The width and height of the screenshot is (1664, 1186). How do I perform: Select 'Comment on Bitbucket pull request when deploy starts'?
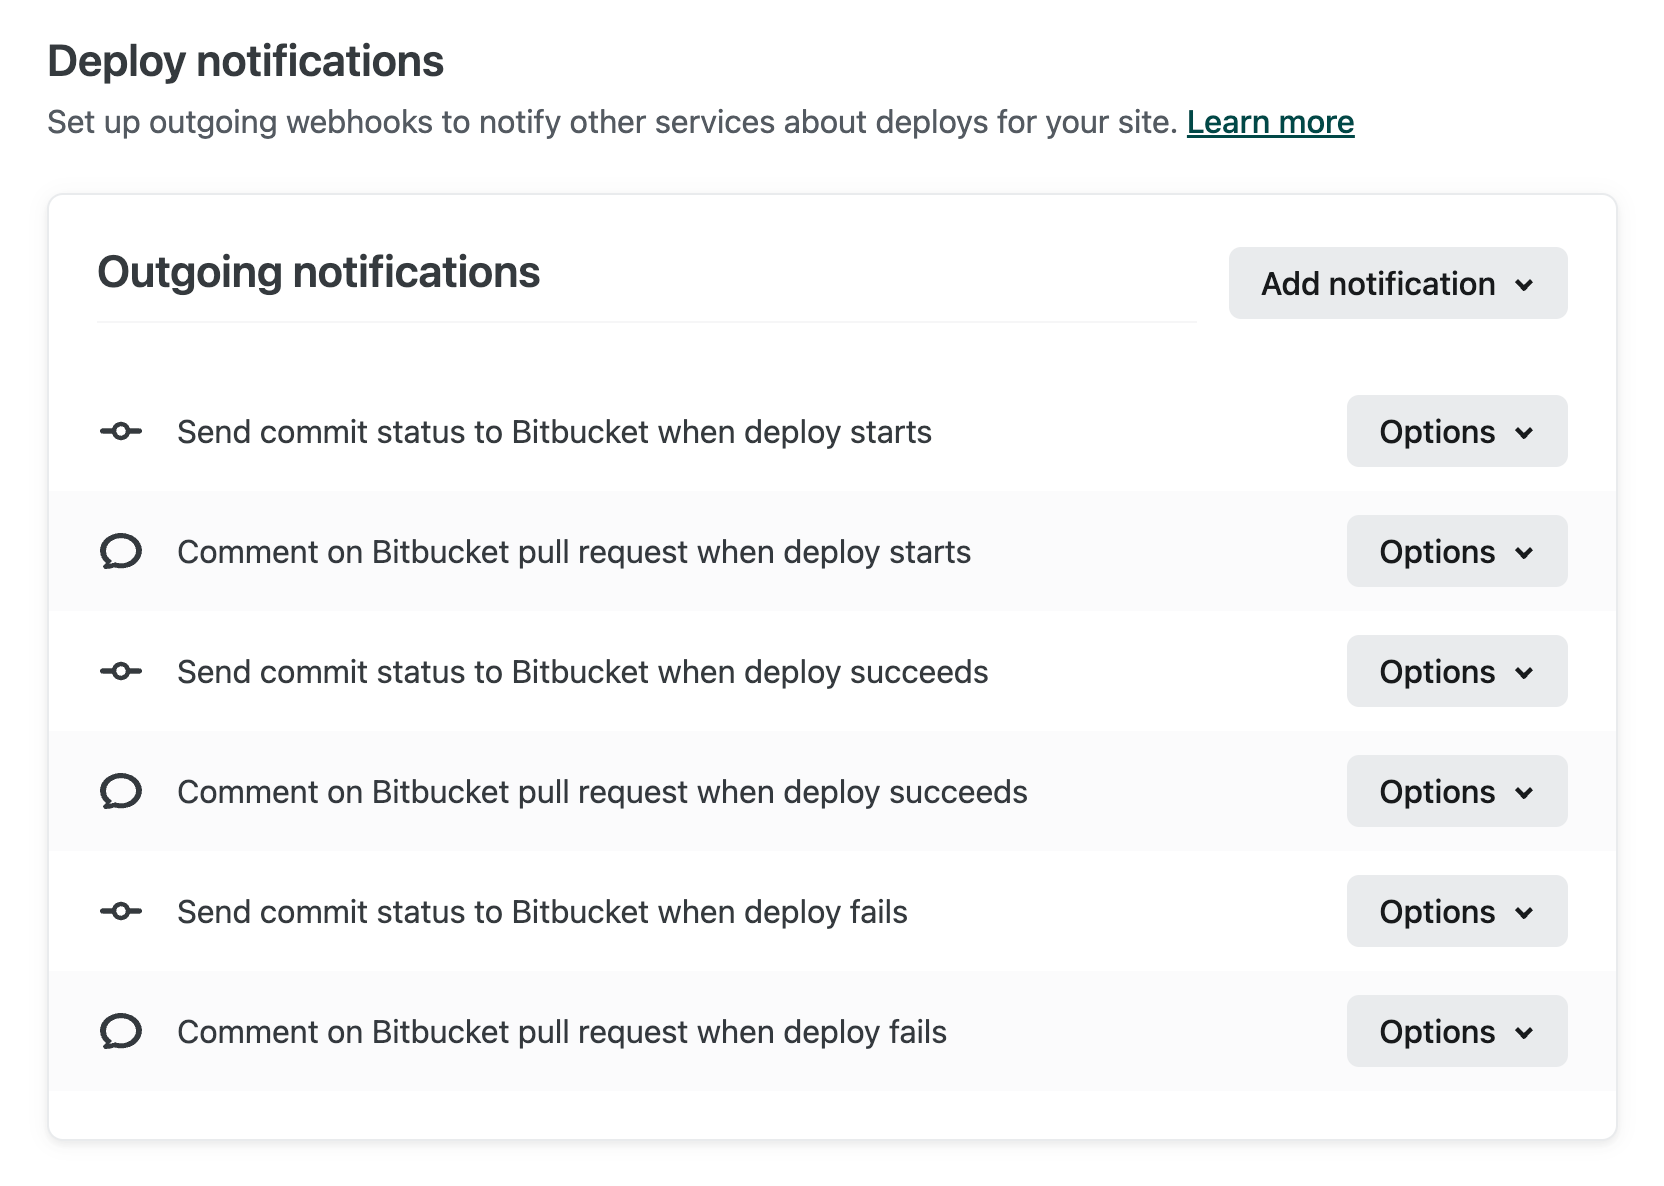pyautogui.click(x=574, y=552)
